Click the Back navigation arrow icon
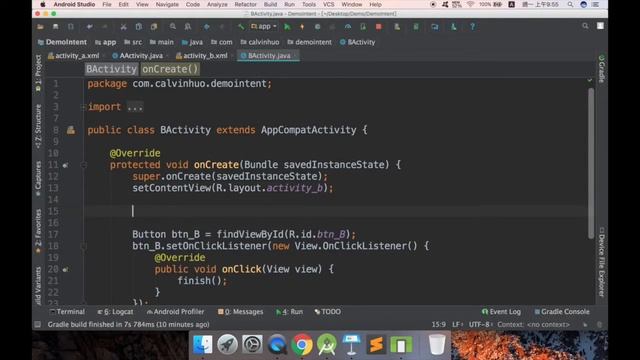640x360 pixels. pyautogui.click(x=207, y=27)
